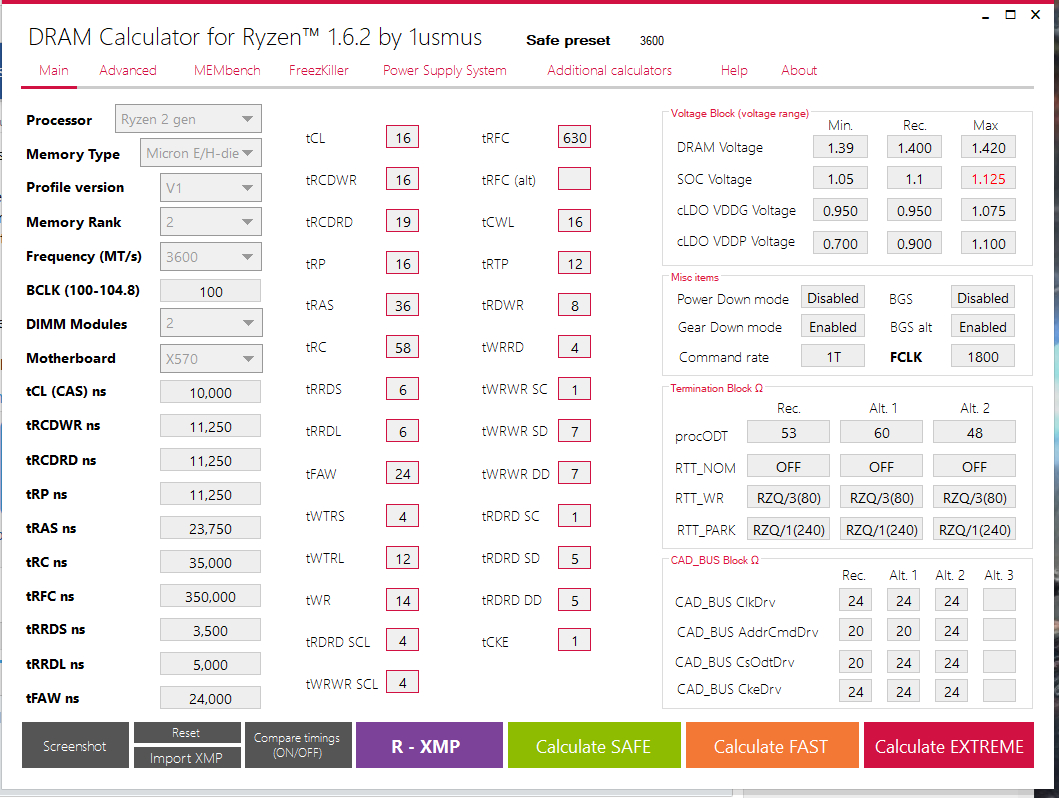Click the Import XMP button

point(187,757)
